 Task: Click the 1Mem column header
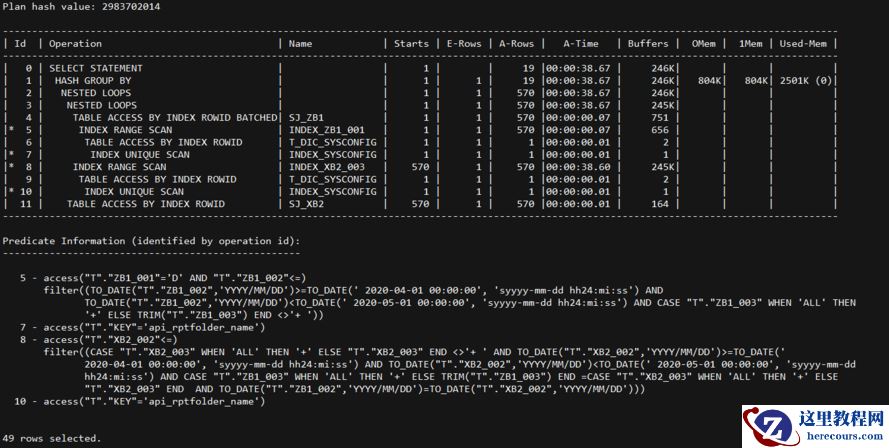coord(751,44)
